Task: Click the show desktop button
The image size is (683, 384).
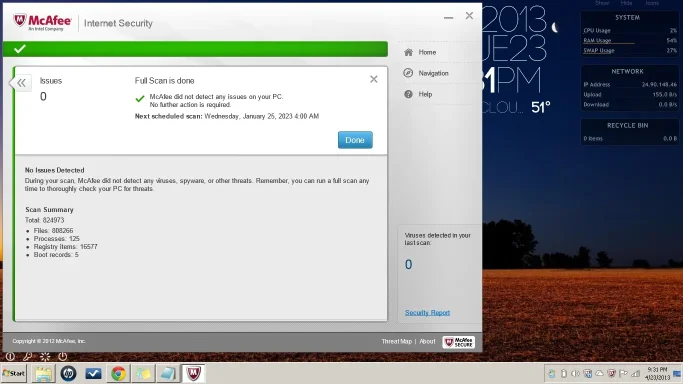Action: pyautogui.click(x=677, y=374)
